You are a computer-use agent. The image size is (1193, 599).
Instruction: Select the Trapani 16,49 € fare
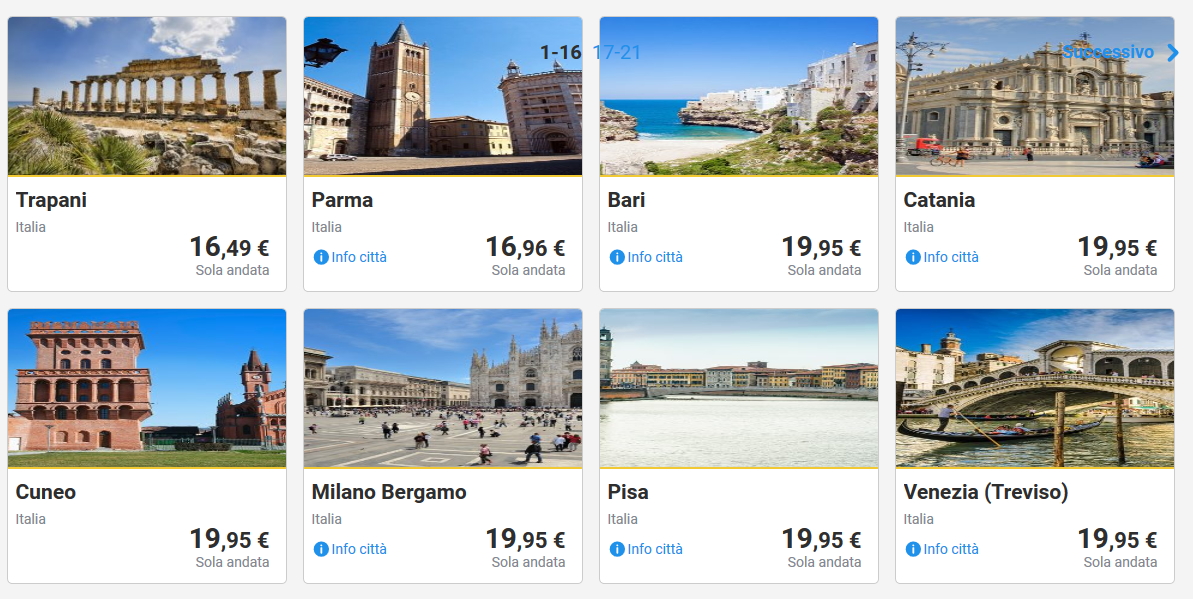click(x=229, y=247)
